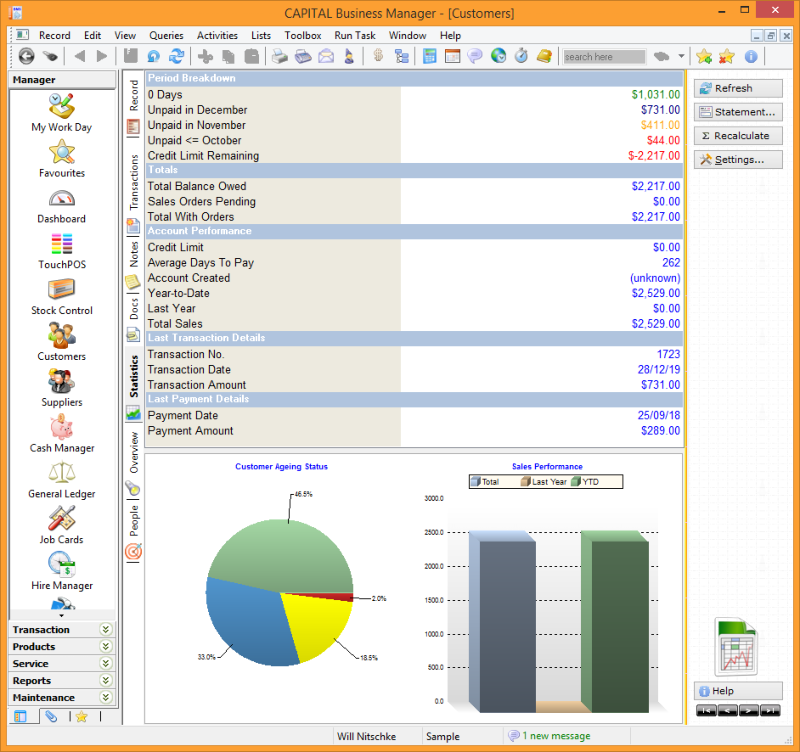Click the Save record toolbar icon
800x752 pixels.
click(131, 56)
